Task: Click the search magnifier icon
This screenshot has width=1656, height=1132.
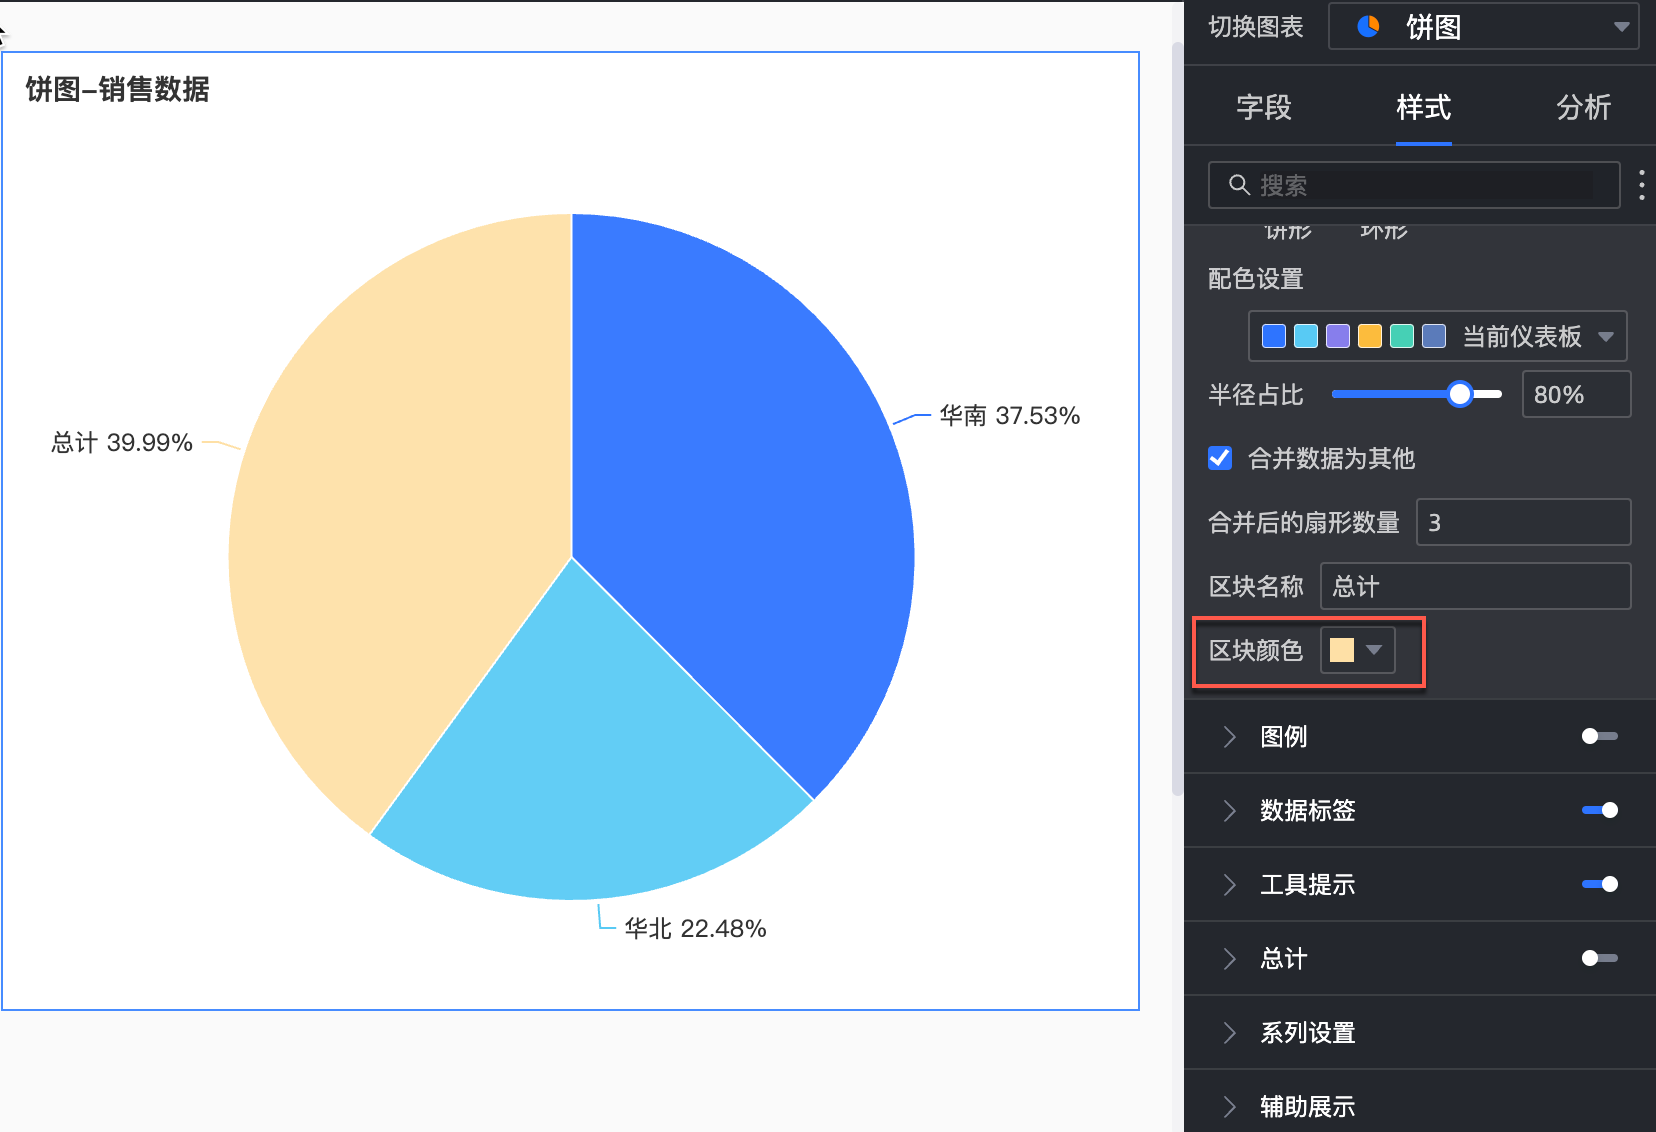Action: [1239, 185]
